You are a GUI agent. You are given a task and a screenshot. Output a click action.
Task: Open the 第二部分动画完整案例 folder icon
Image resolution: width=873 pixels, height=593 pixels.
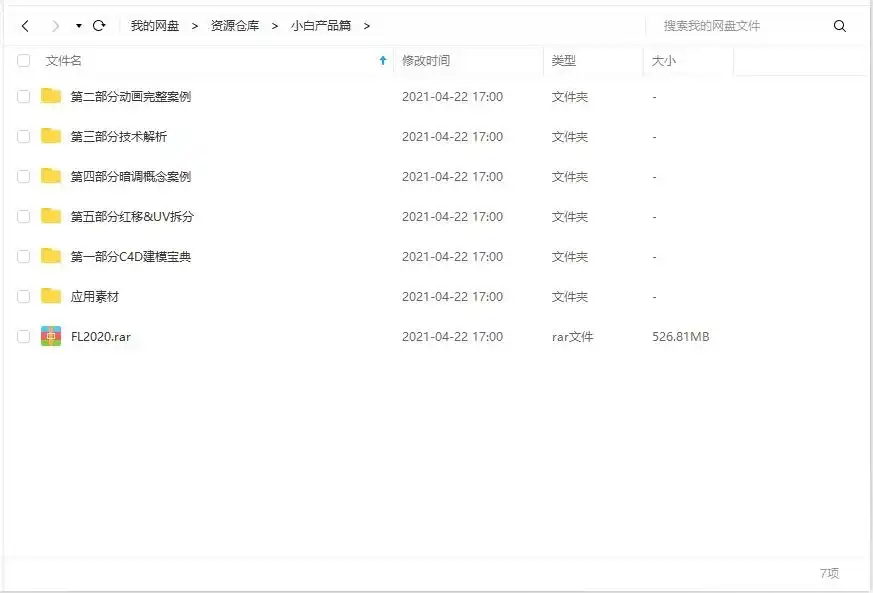click(49, 96)
